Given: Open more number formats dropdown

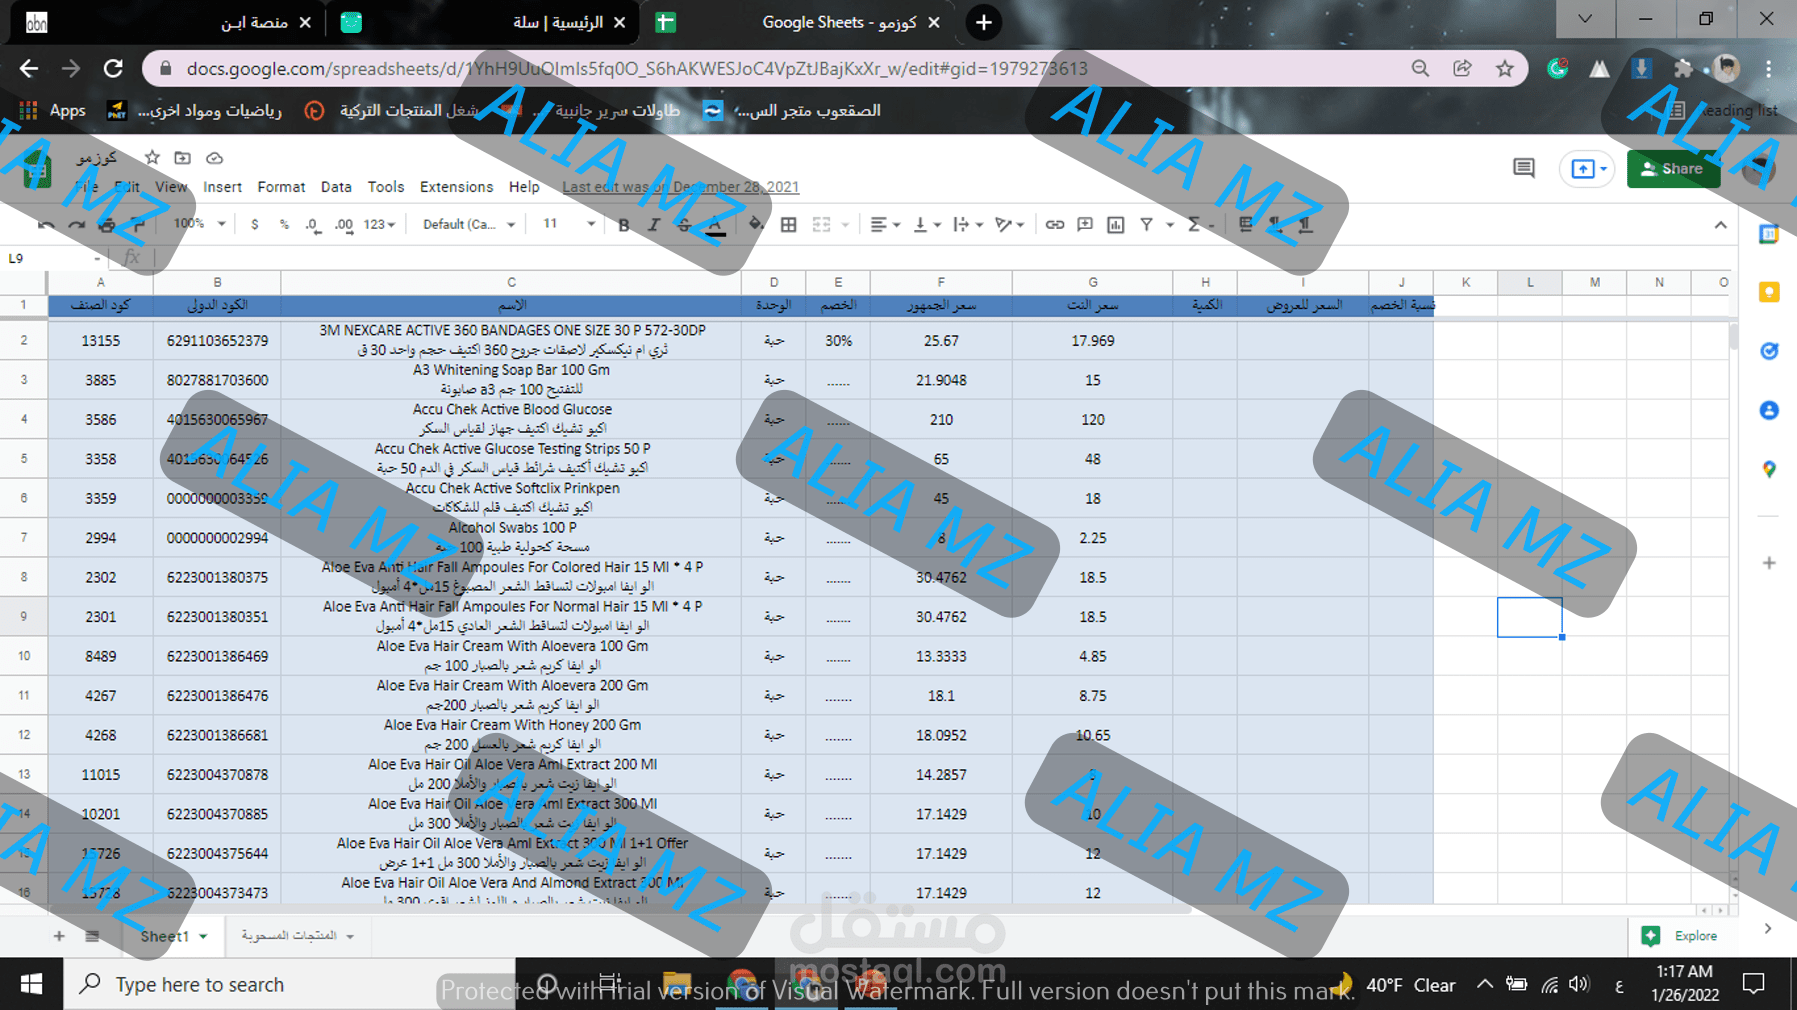Looking at the screenshot, I should pyautogui.click(x=379, y=225).
